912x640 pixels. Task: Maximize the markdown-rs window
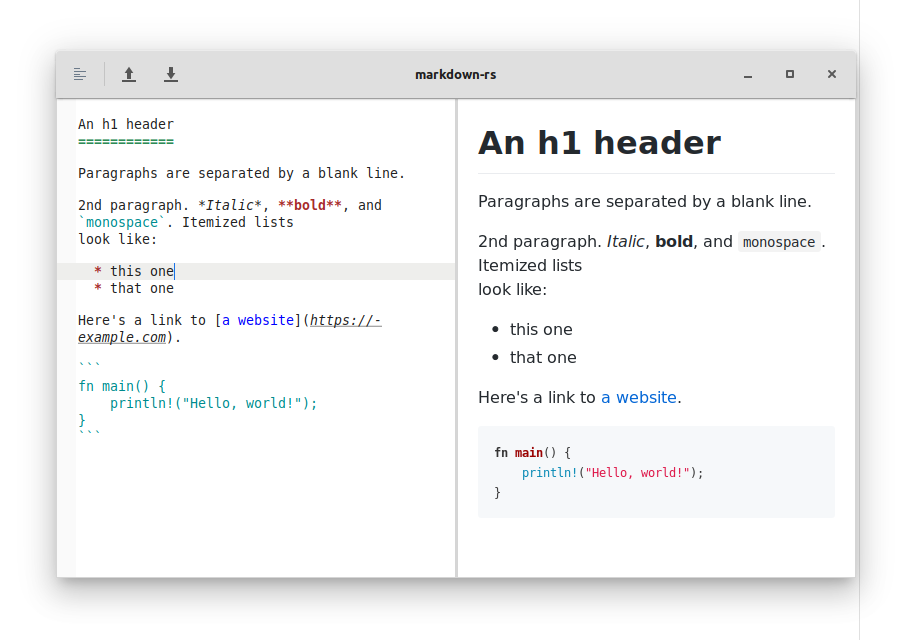click(790, 74)
